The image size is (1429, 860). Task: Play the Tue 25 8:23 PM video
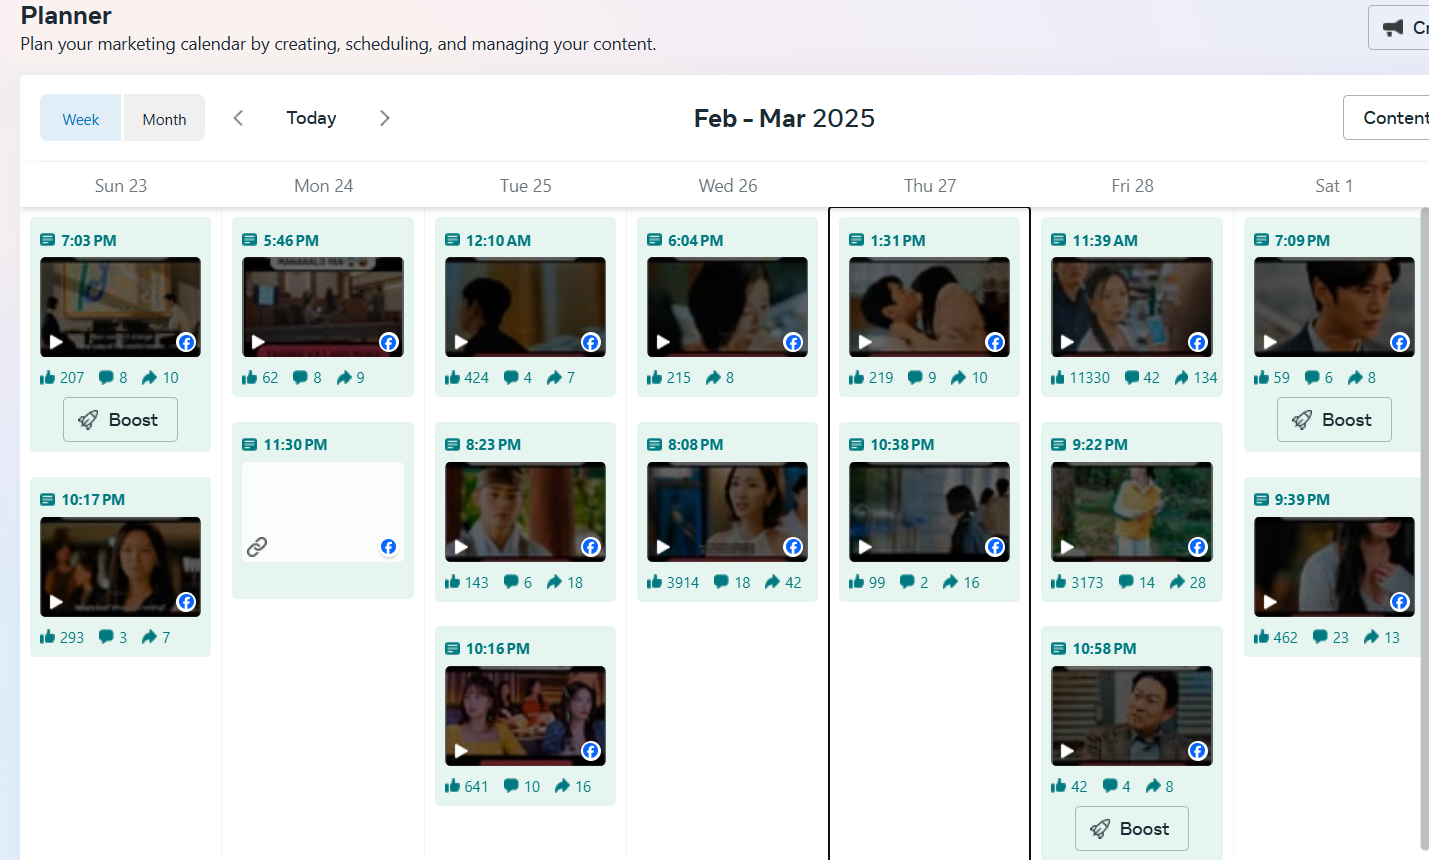(x=461, y=547)
